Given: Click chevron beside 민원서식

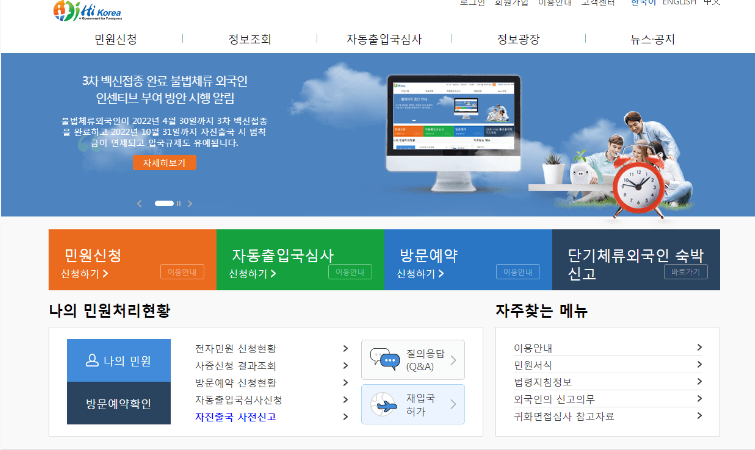Looking at the screenshot, I should pyautogui.click(x=699, y=364).
